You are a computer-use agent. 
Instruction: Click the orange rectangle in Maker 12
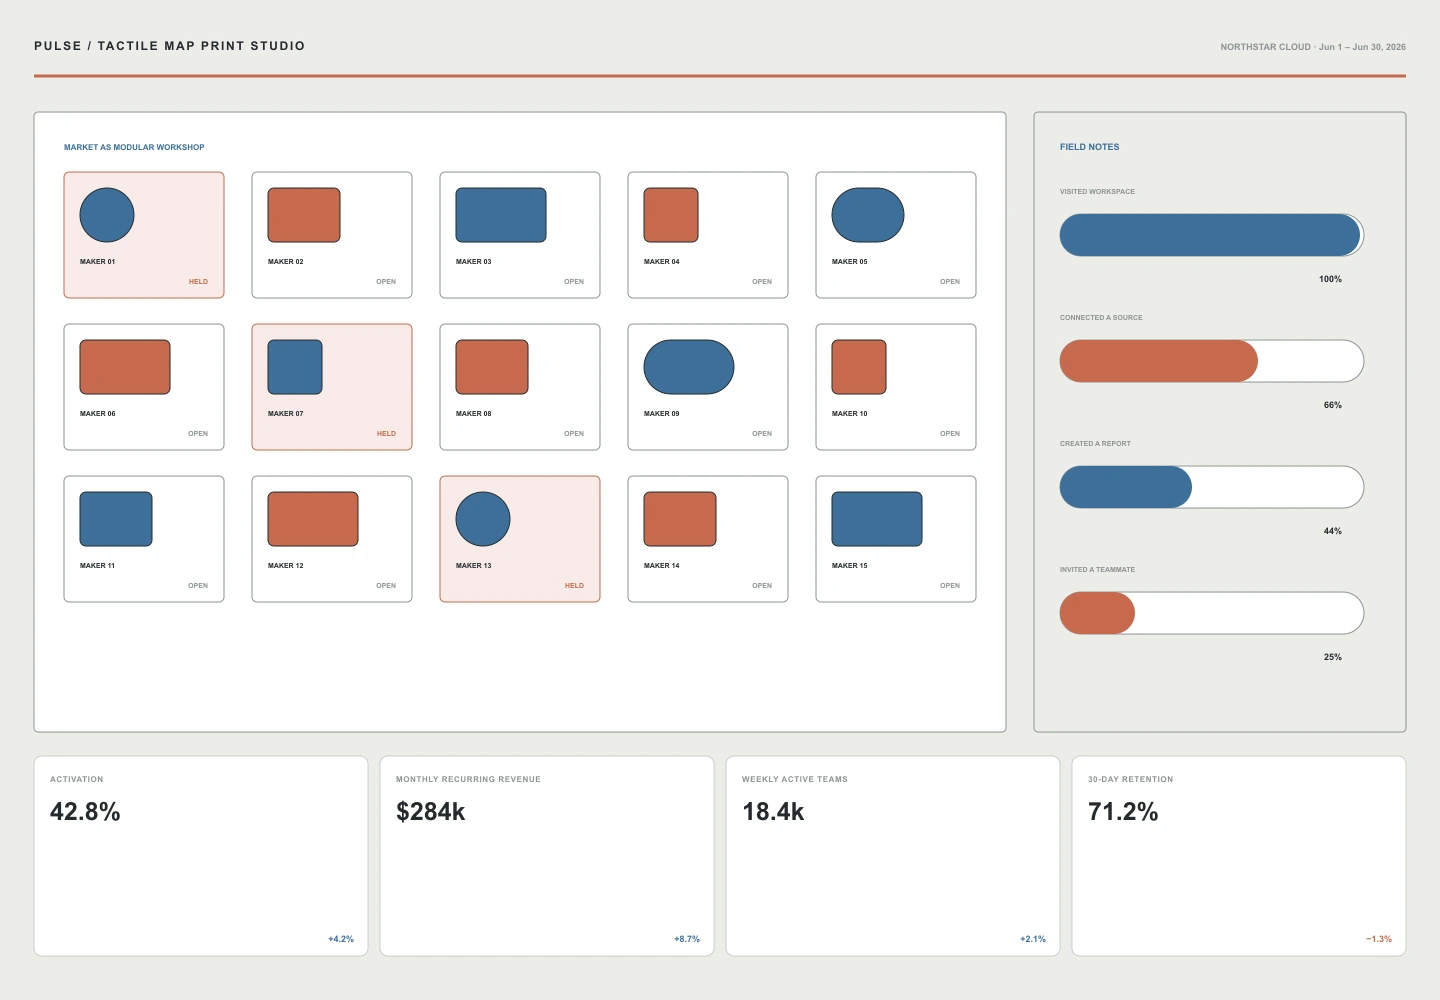[x=313, y=519]
